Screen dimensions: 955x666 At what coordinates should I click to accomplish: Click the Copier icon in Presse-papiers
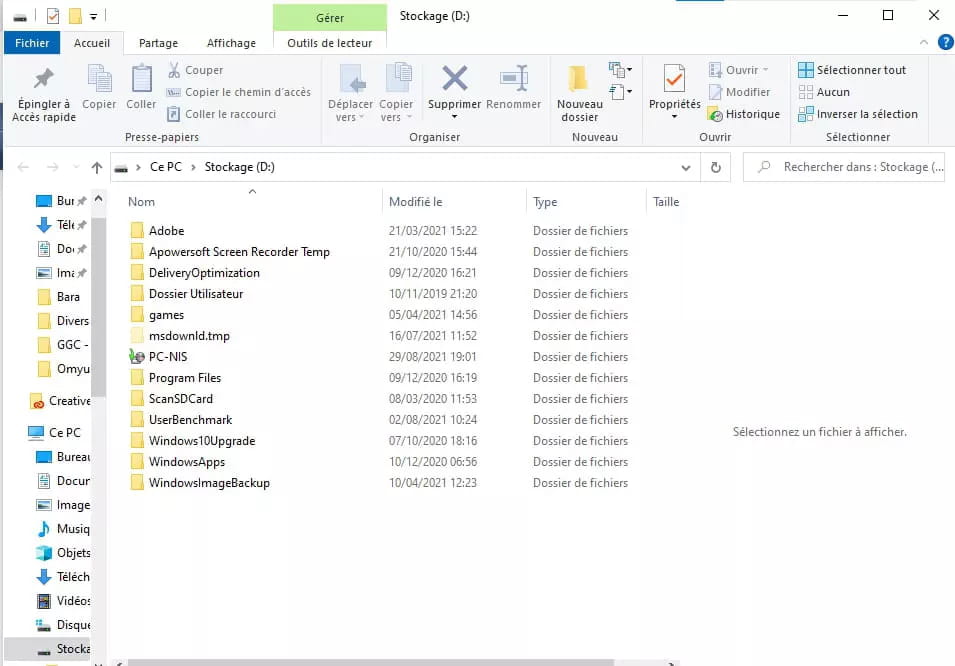tap(99, 79)
